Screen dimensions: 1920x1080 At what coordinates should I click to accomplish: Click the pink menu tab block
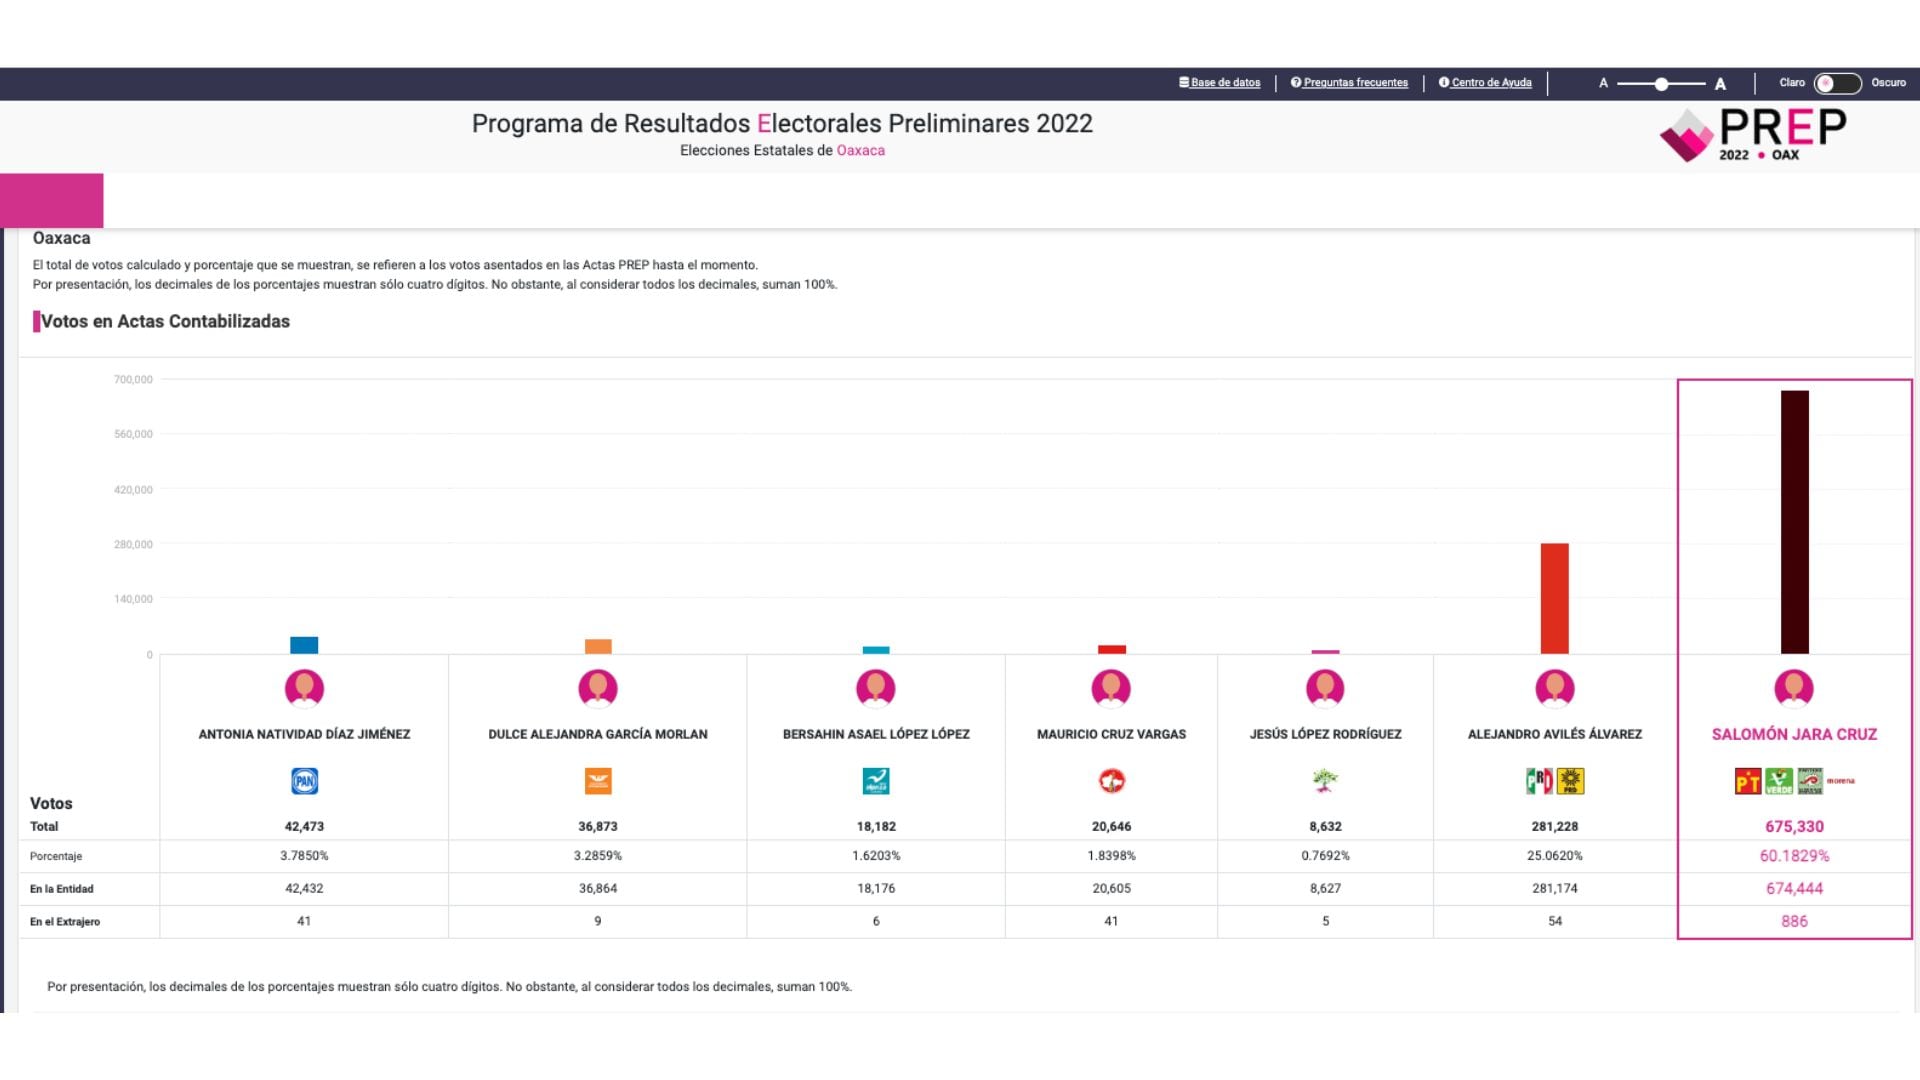pyautogui.click(x=52, y=200)
